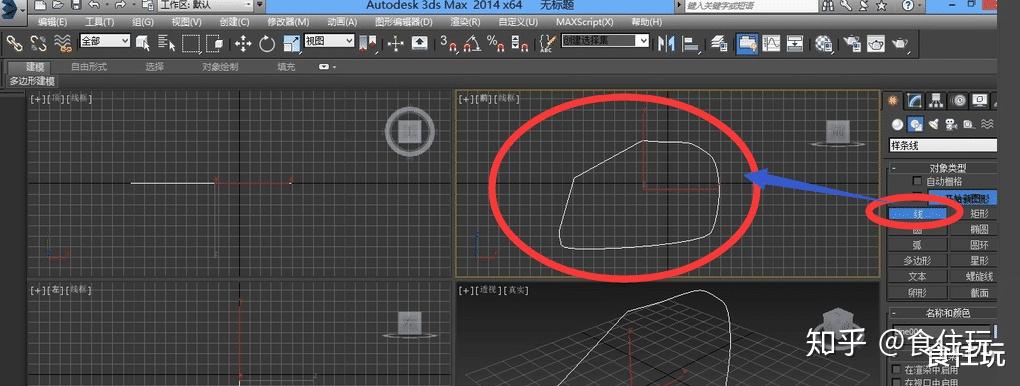
Task: Click the 弧 shape button
Action: (x=917, y=245)
